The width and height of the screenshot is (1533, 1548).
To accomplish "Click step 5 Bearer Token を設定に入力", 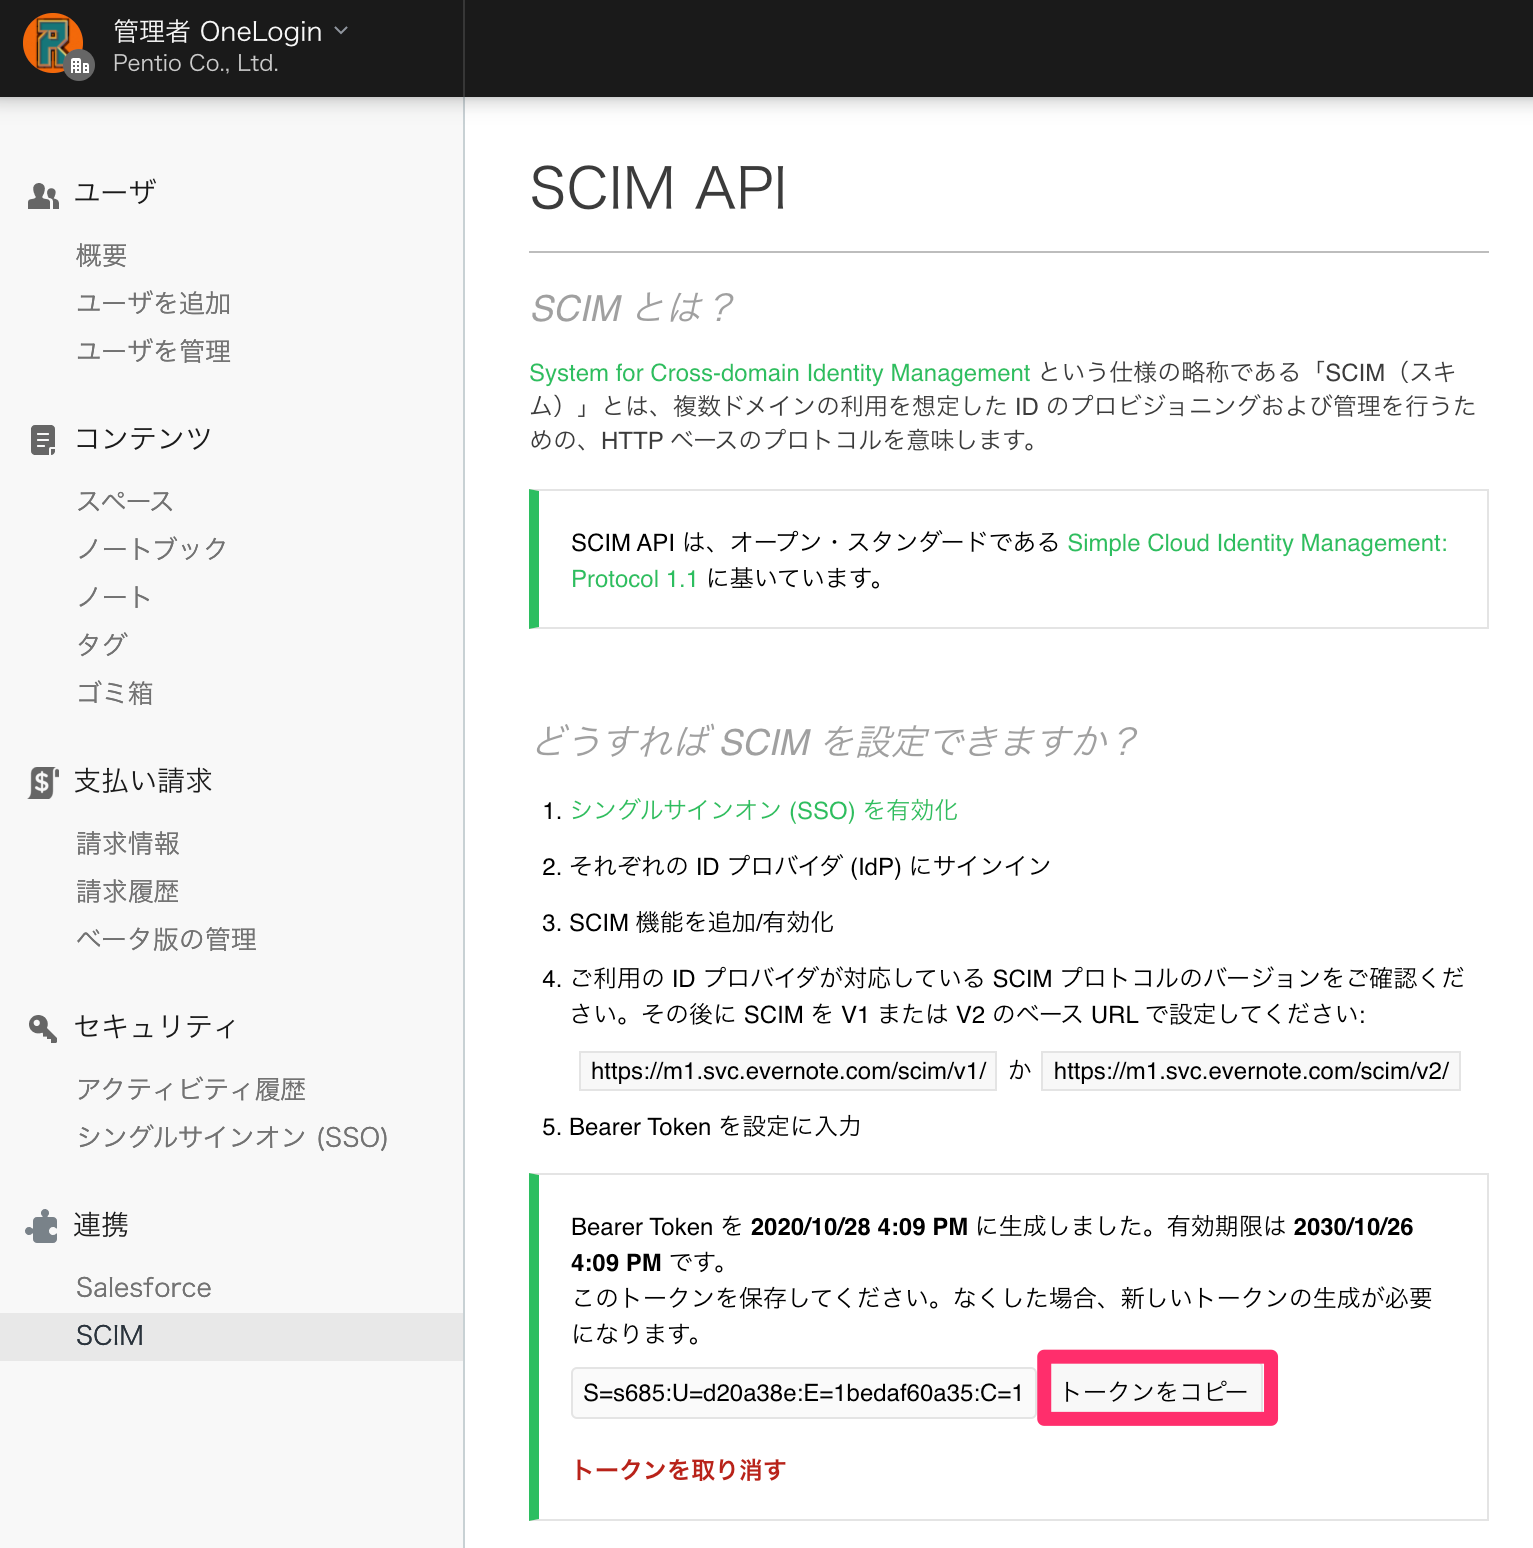I will coord(715,1127).
